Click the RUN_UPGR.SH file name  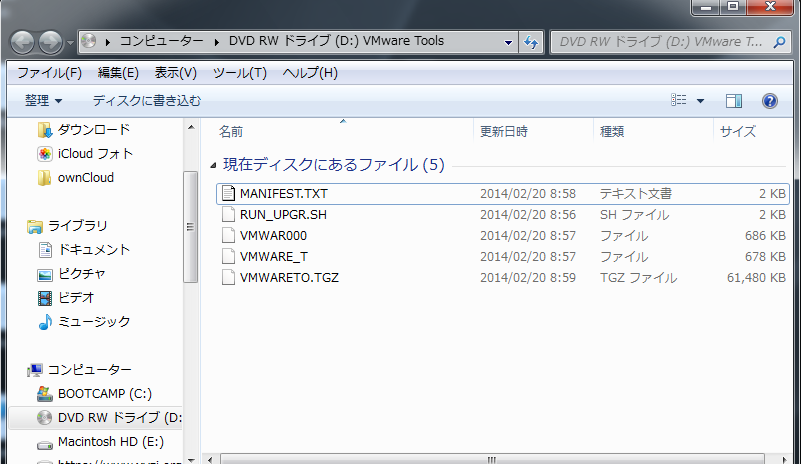pos(283,215)
